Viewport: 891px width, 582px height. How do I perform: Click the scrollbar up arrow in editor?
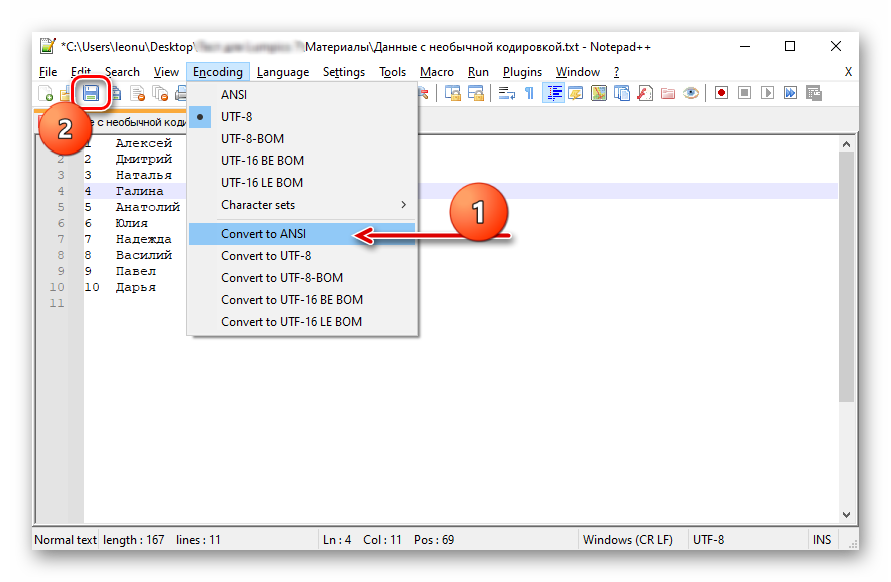tap(846, 144)
